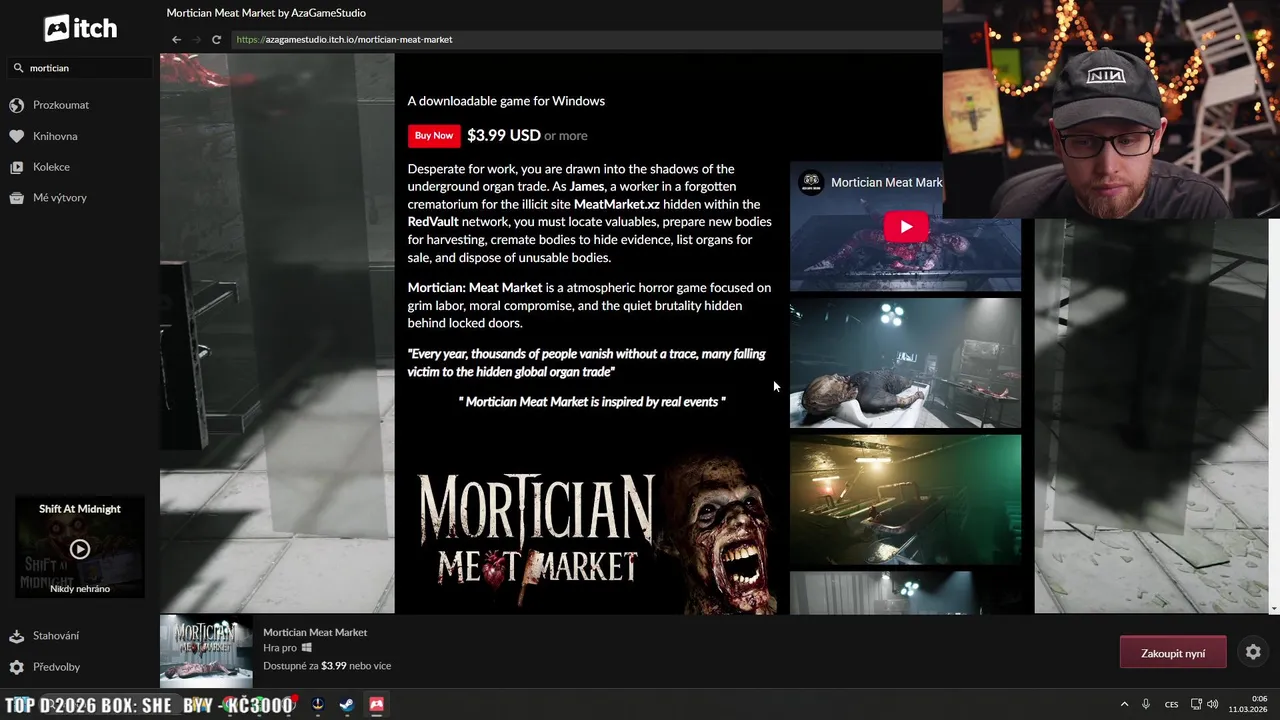Click the play-box icon beside Kolekce
This screenshot has height=720, width=1280.
click(16, 167)
